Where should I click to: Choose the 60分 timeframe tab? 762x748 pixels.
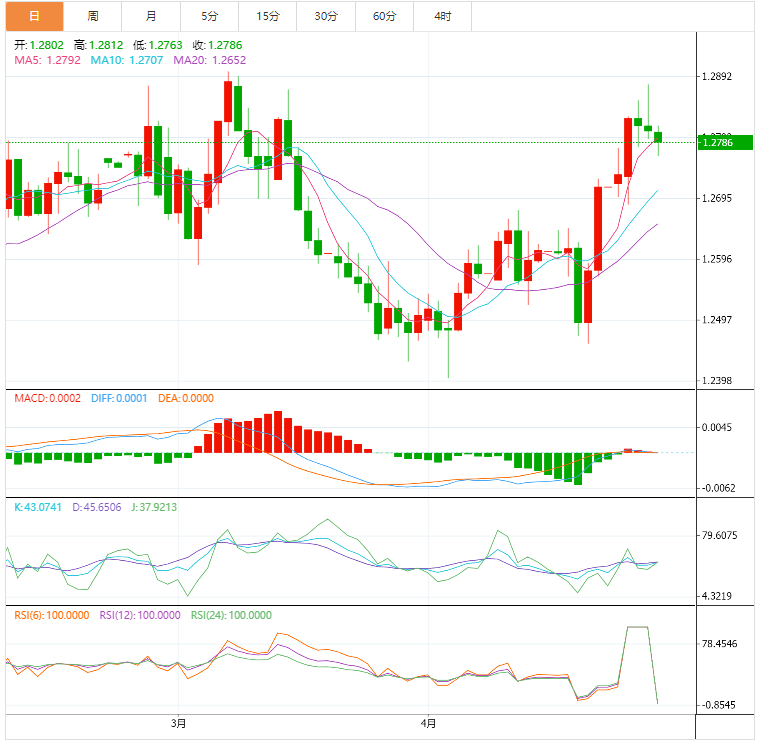point(384,16)
